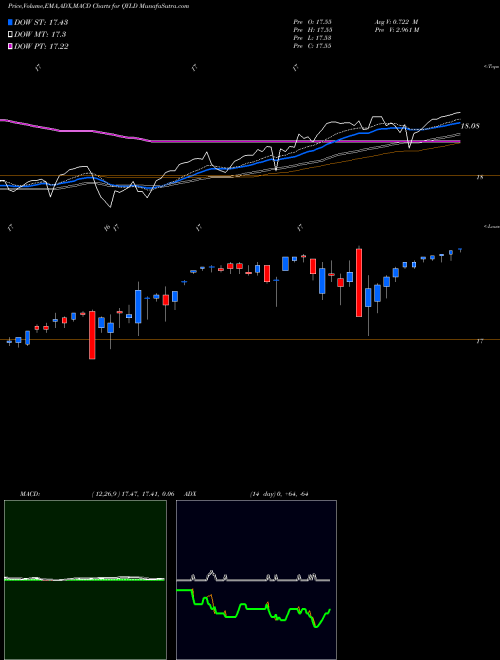
Task: Click the green ADX line in ADX panel
Action: pyautogui.click(x=253, y=608)
